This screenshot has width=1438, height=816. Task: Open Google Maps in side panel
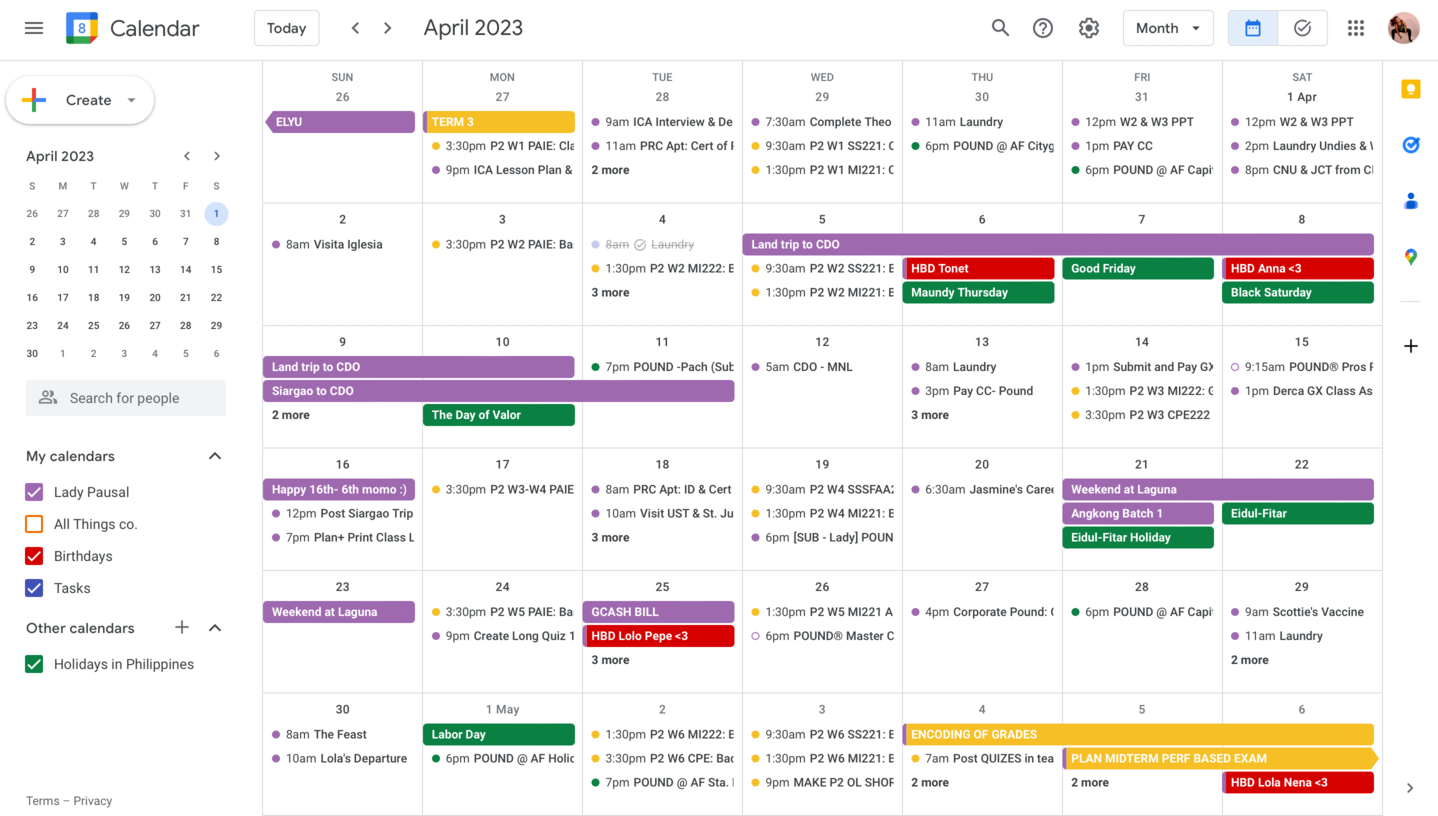pyautogui.click(x=1411, y=257)
